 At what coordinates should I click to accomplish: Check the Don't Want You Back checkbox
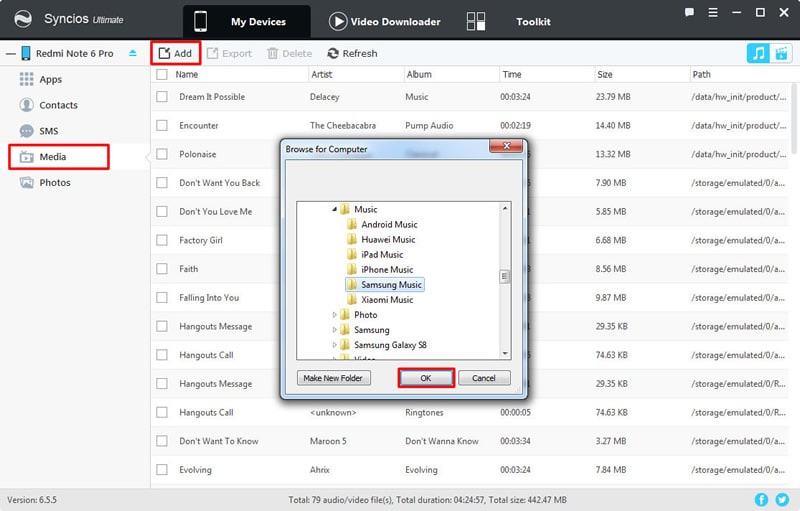tap(162, 183)
